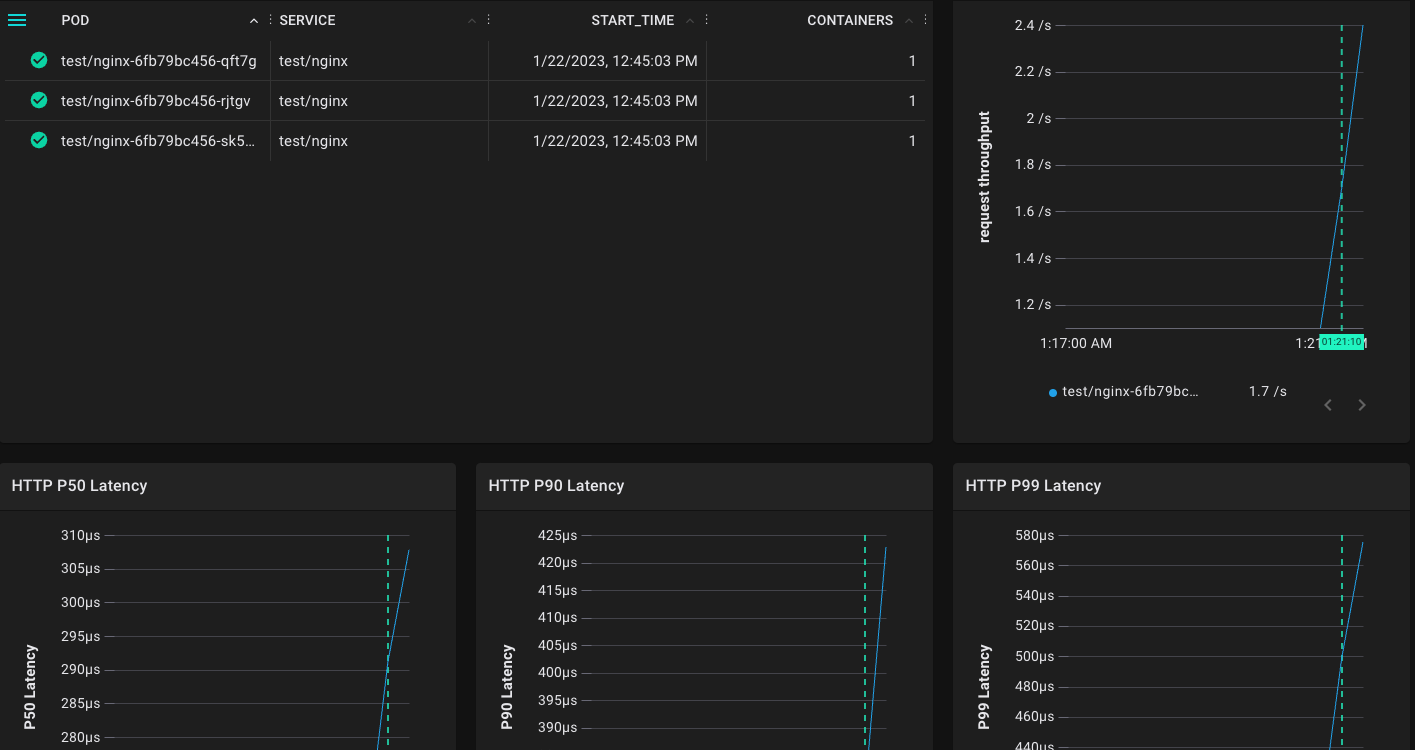
Task: Click legend entry test/nginx-6fb79bc…
Action: pyautogui.click(x=1130, y=391)
